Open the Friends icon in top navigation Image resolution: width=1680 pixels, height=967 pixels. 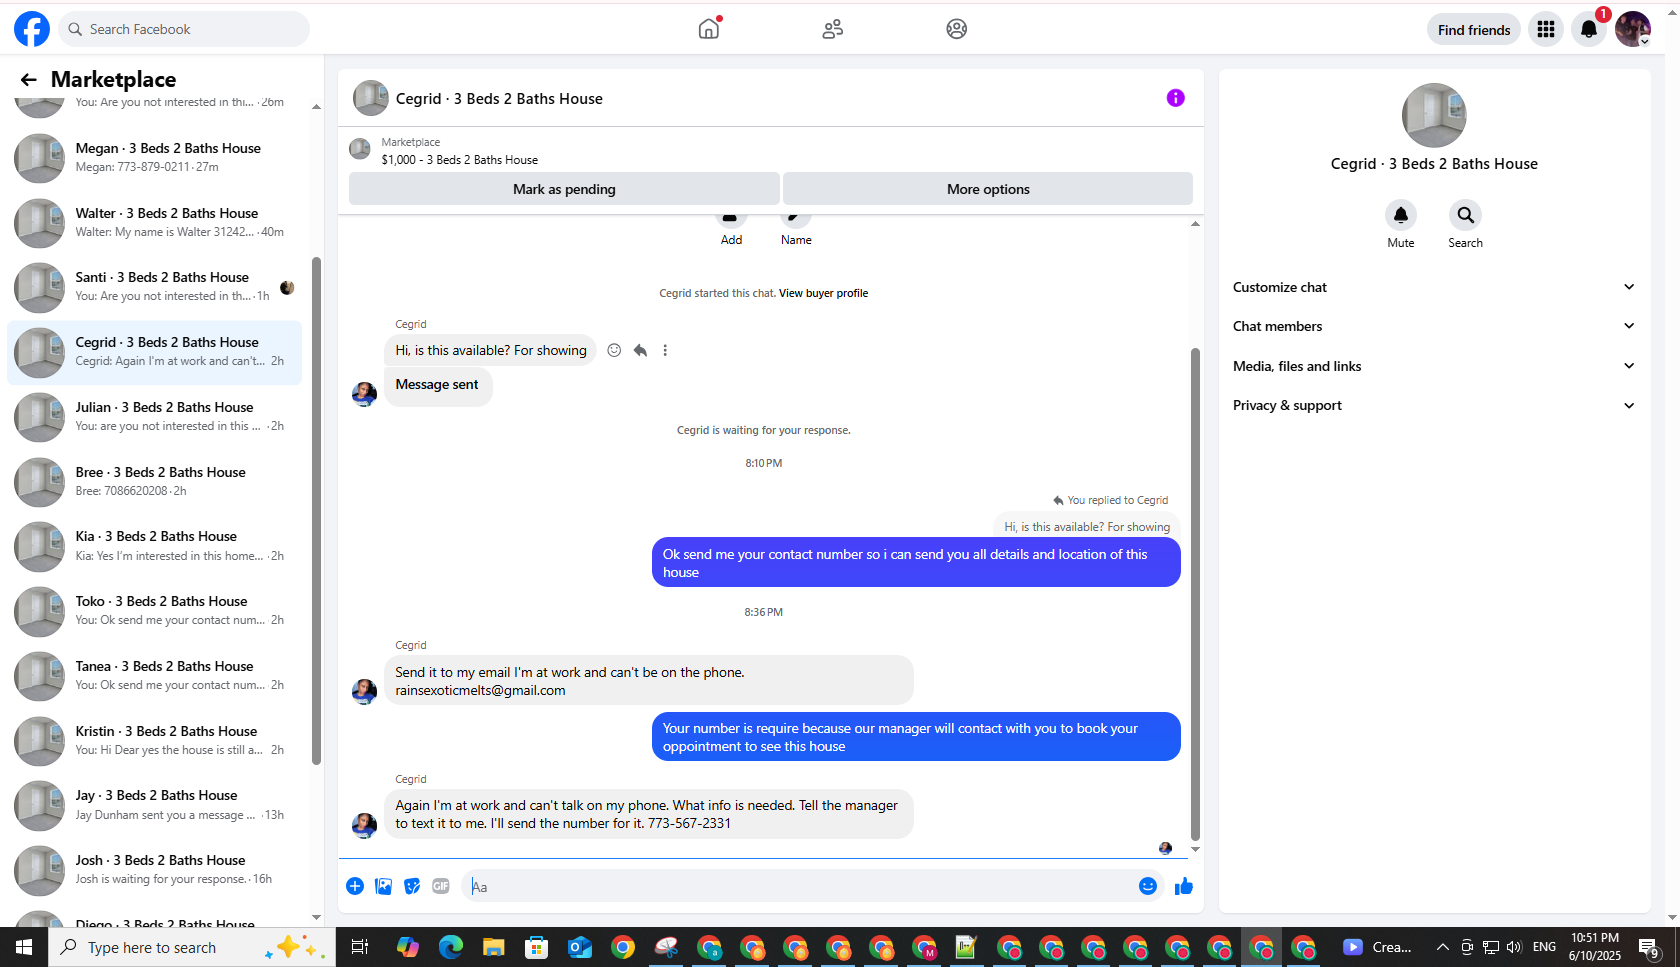click(833, 29)
